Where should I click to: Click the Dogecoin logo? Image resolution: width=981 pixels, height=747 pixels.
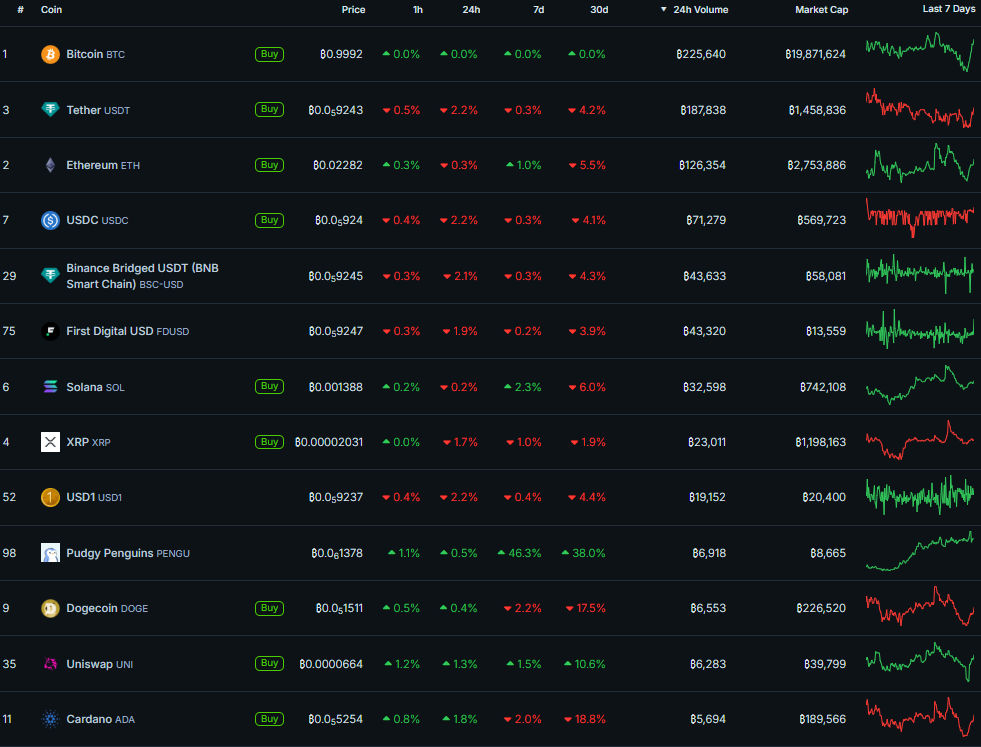(x=50, y=608)
